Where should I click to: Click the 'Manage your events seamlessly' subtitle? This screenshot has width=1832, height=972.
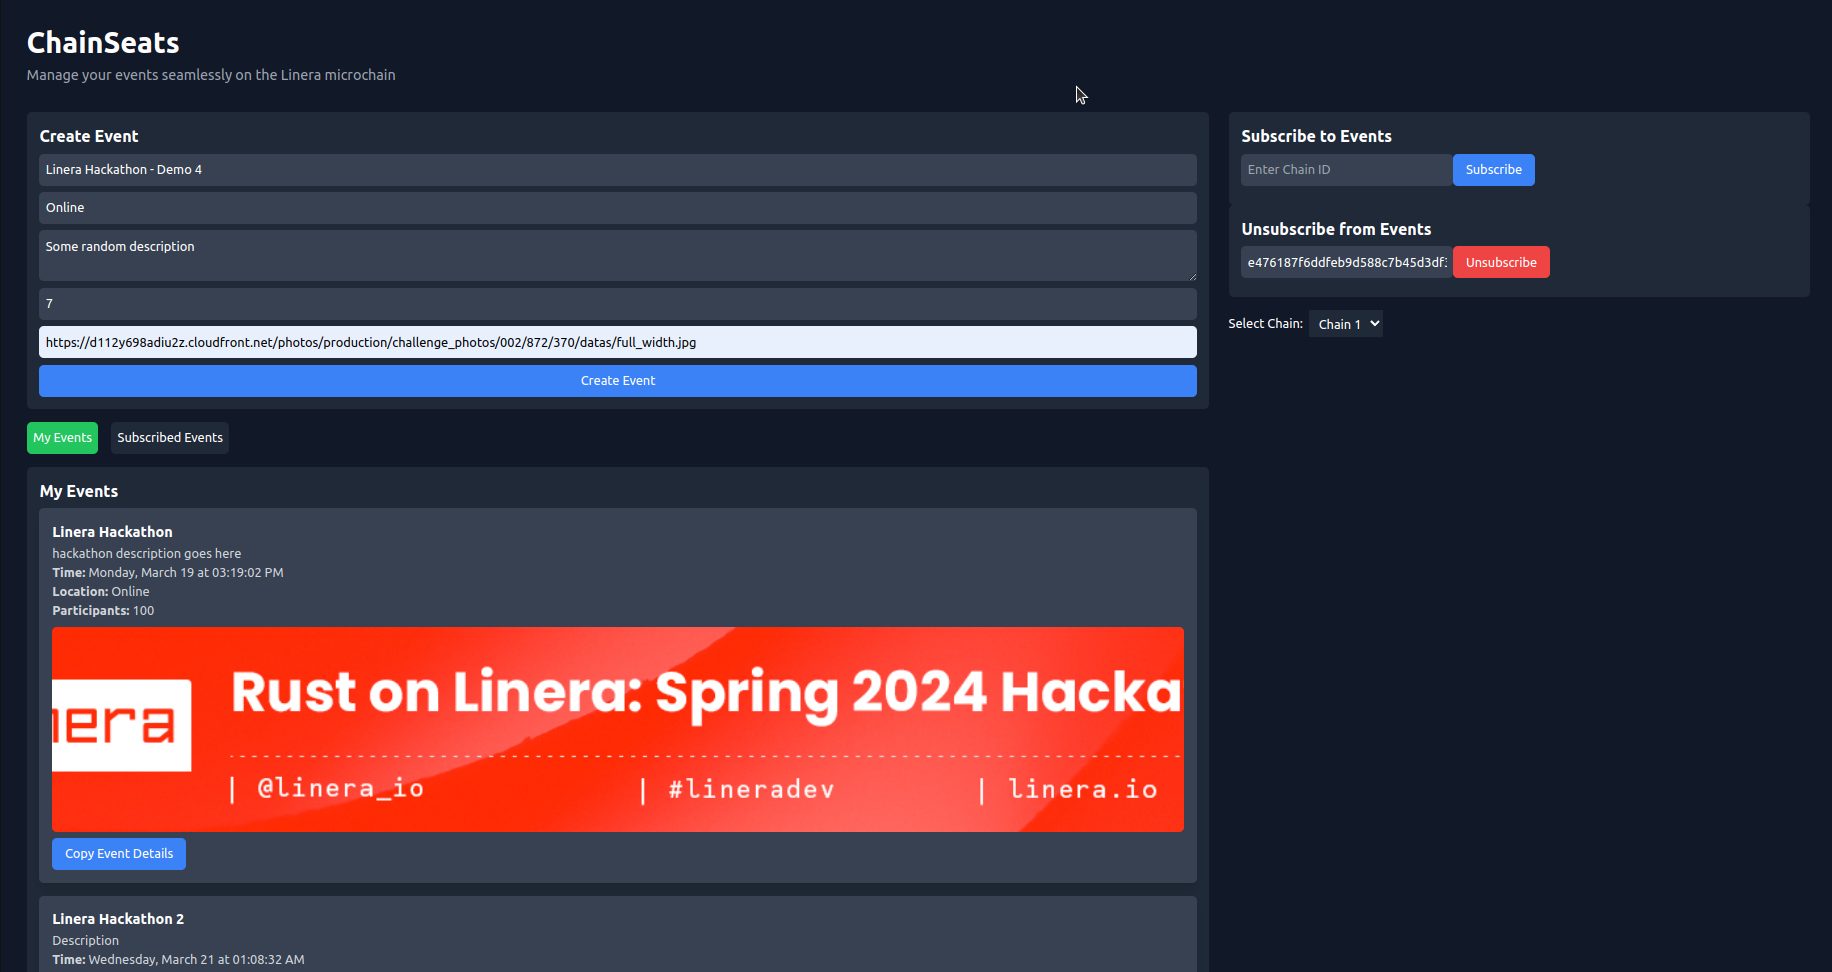[x=211, y=75]
